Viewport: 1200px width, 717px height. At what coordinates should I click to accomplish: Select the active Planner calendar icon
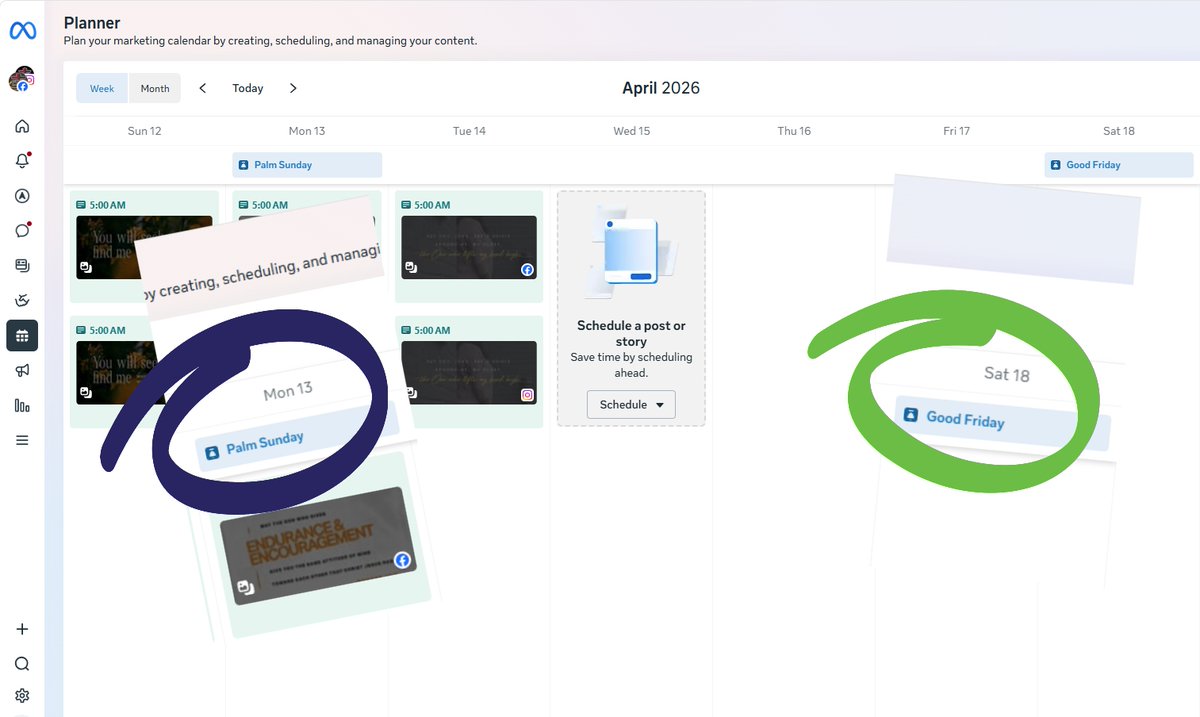click(x=22, y=336)
